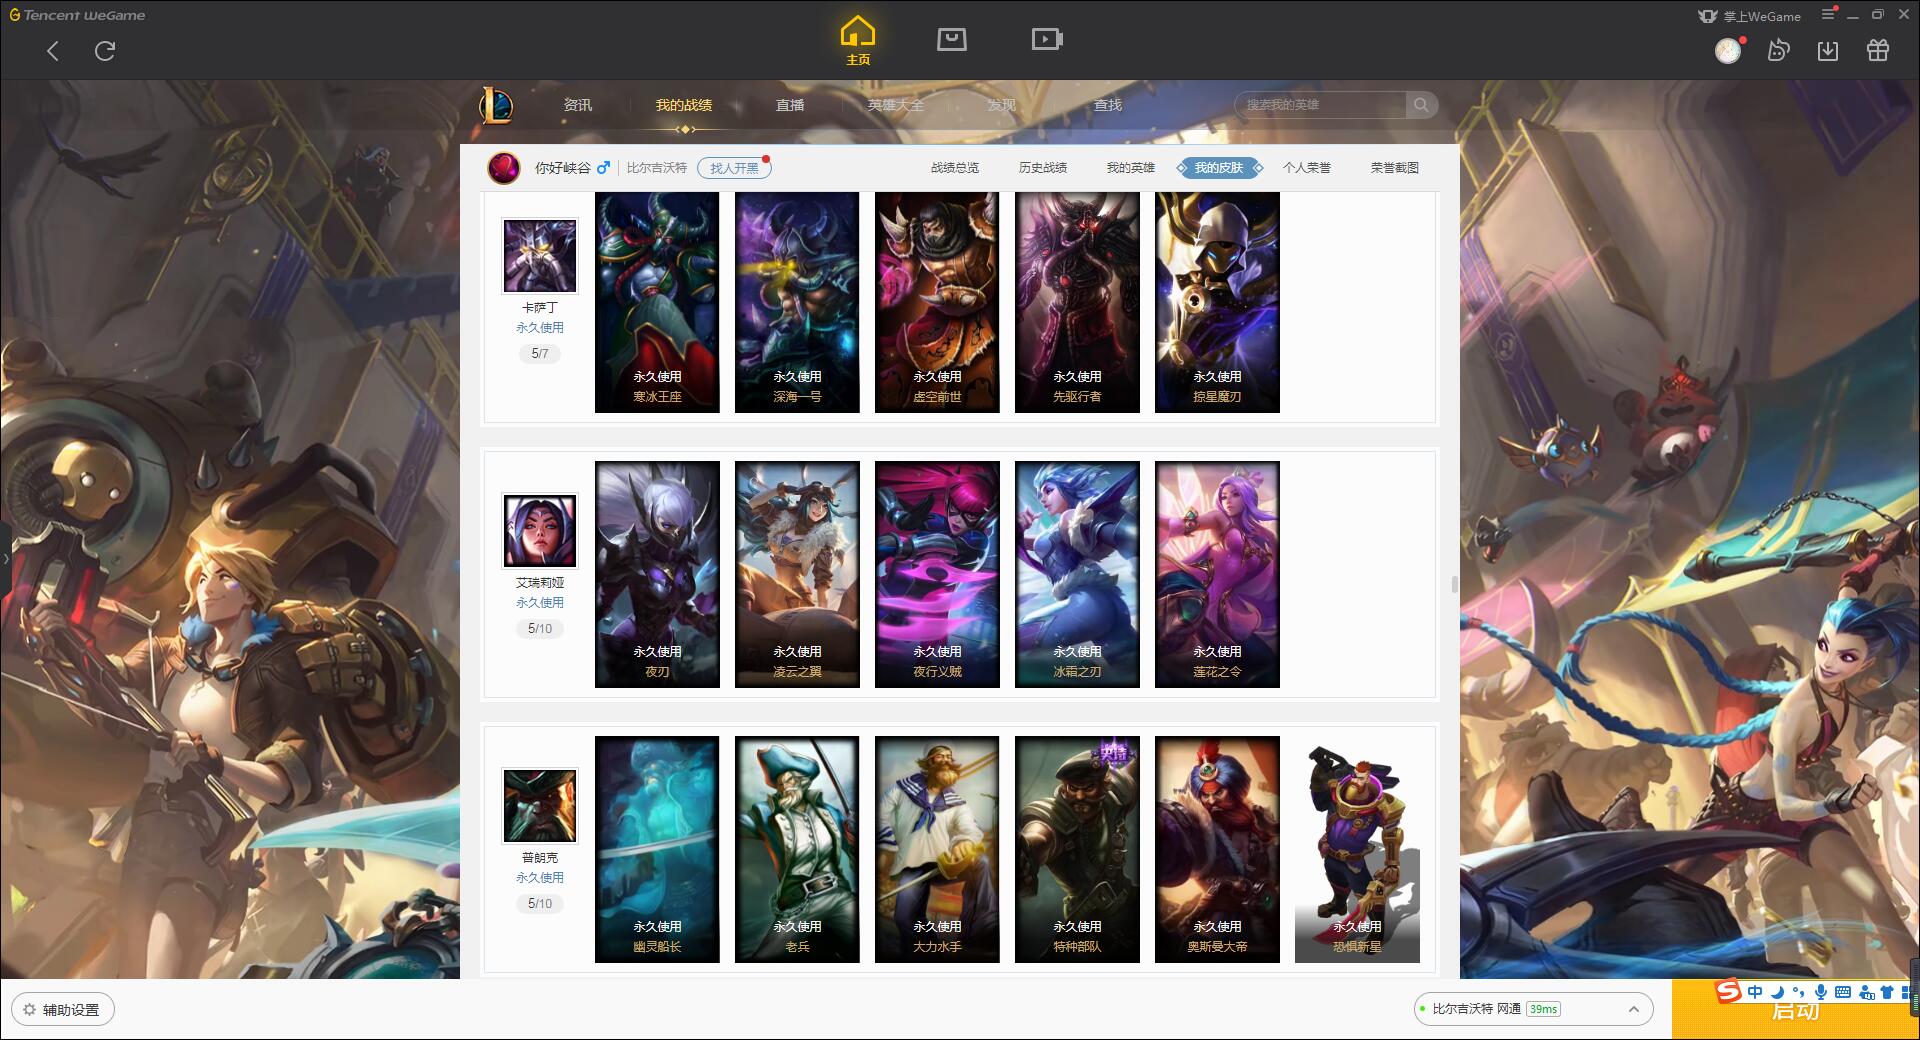Click the 普朗克 hero portrait
This screenshot has width=1920, height=1040.
click(x=540, y=806)
